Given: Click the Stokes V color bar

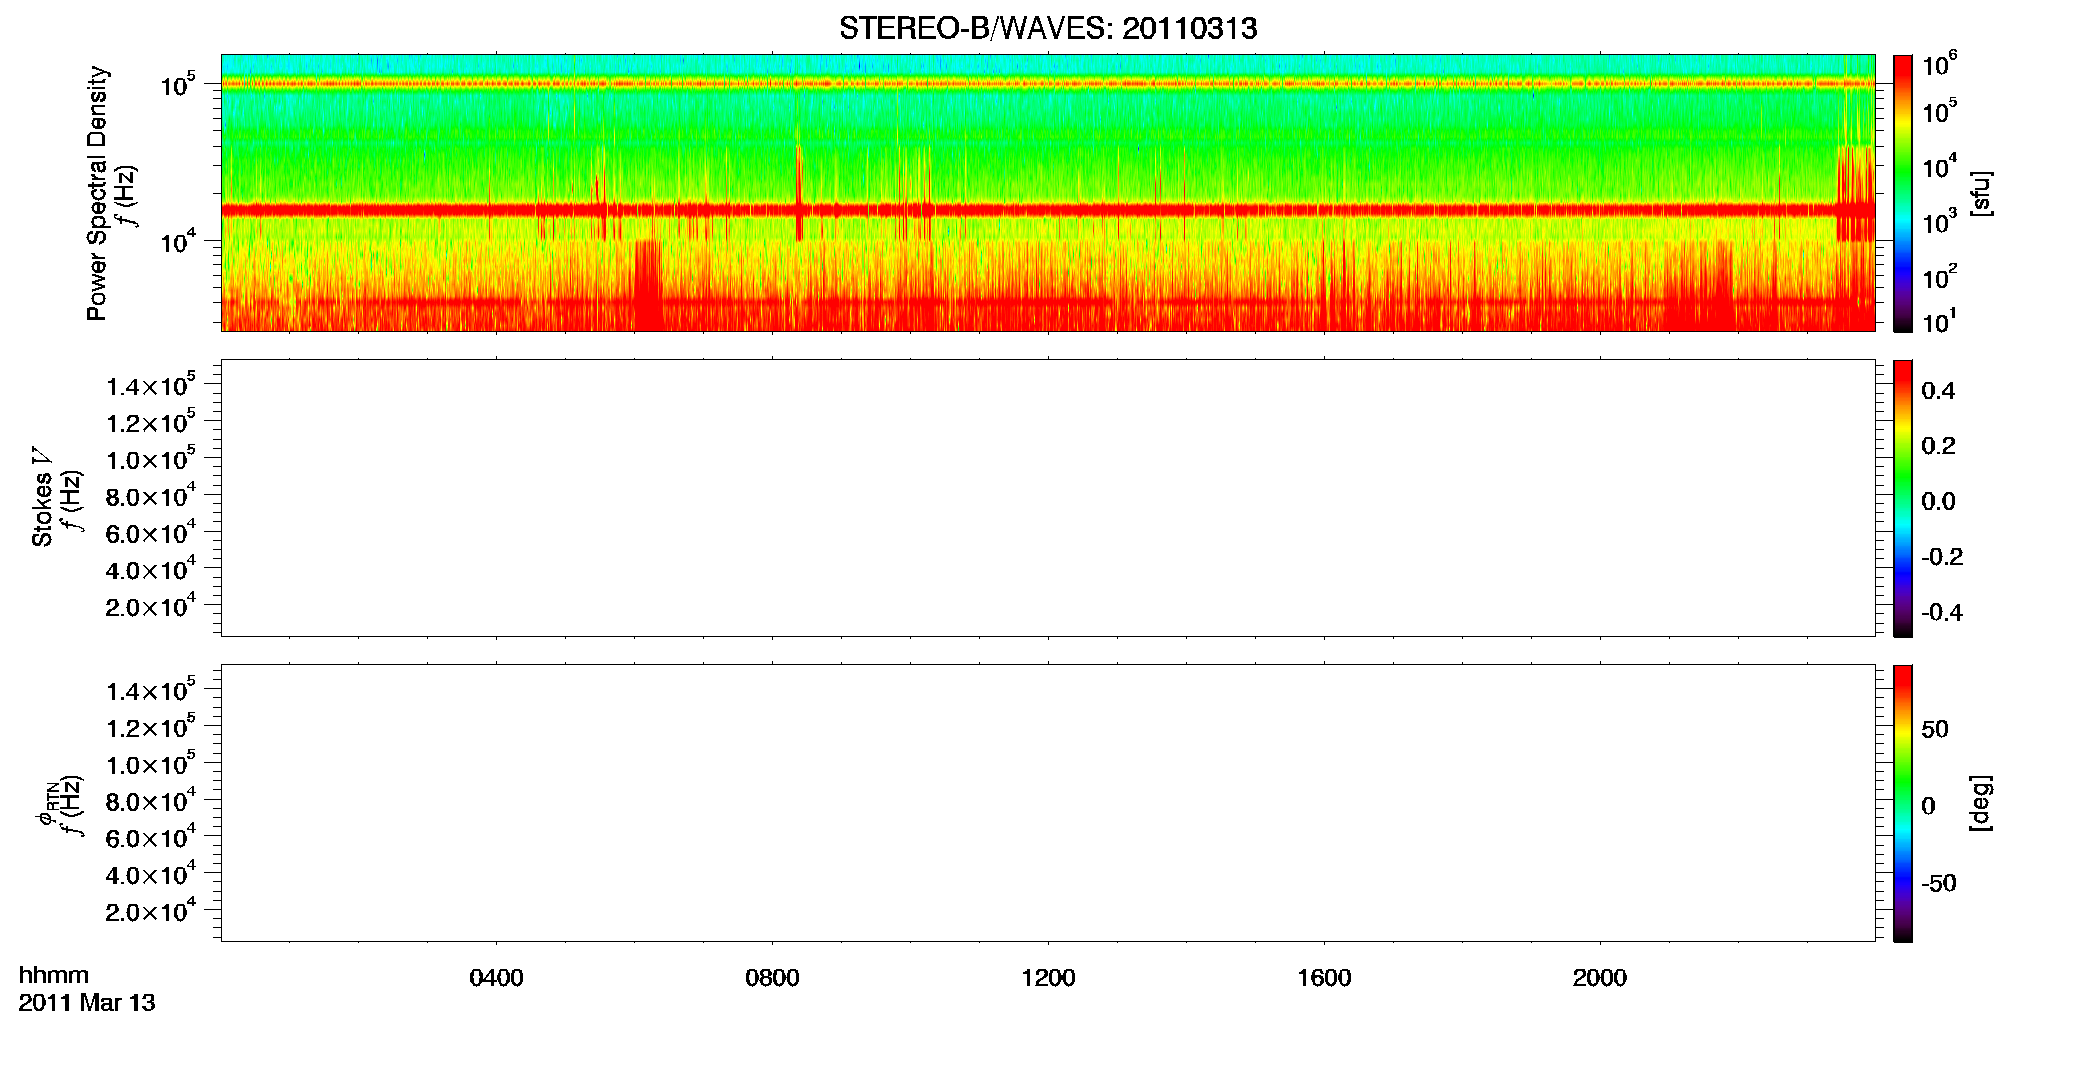Looking at the screenshot, I should click(1903, 498).
